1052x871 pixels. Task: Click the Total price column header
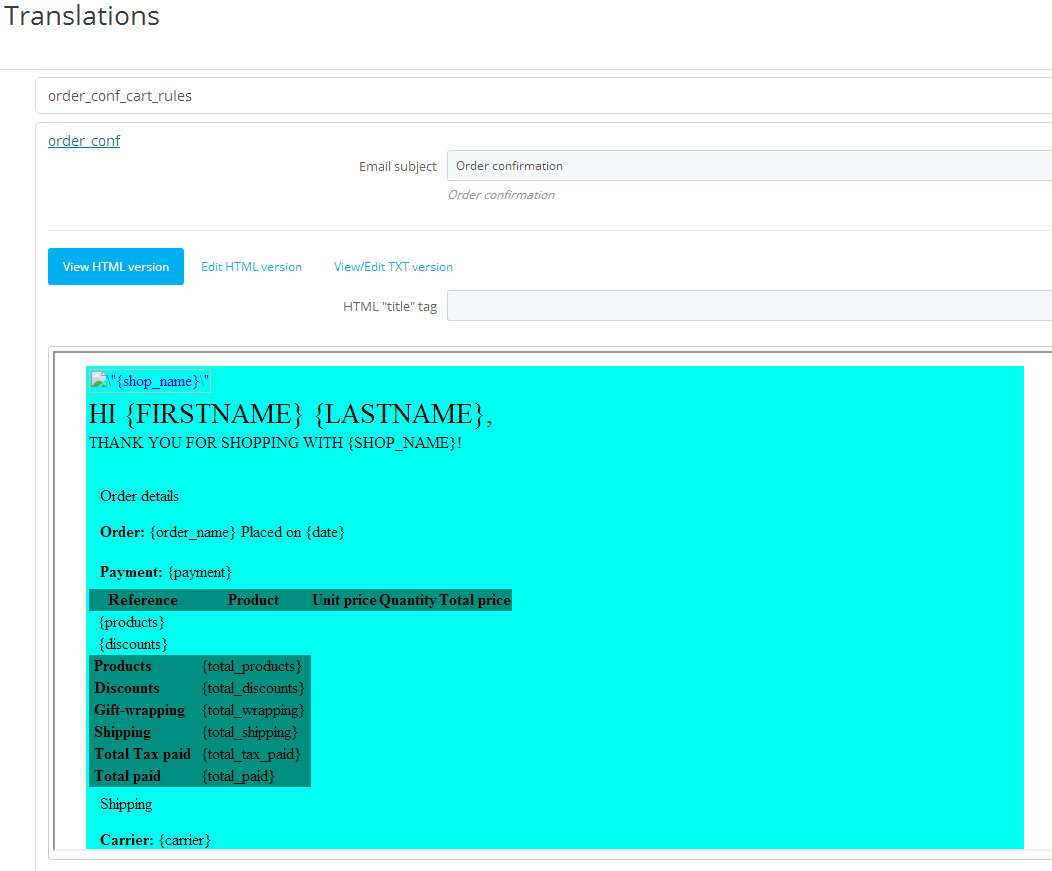pyautogui.click(x=475, y=600)
